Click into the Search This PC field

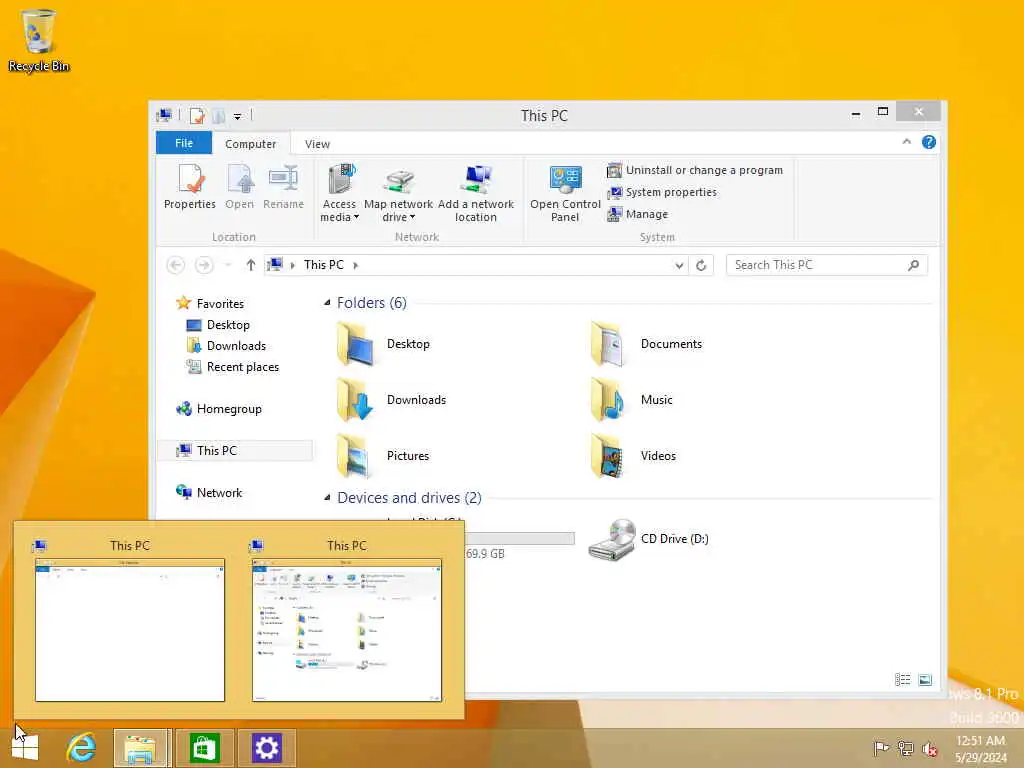pos(826,265)
